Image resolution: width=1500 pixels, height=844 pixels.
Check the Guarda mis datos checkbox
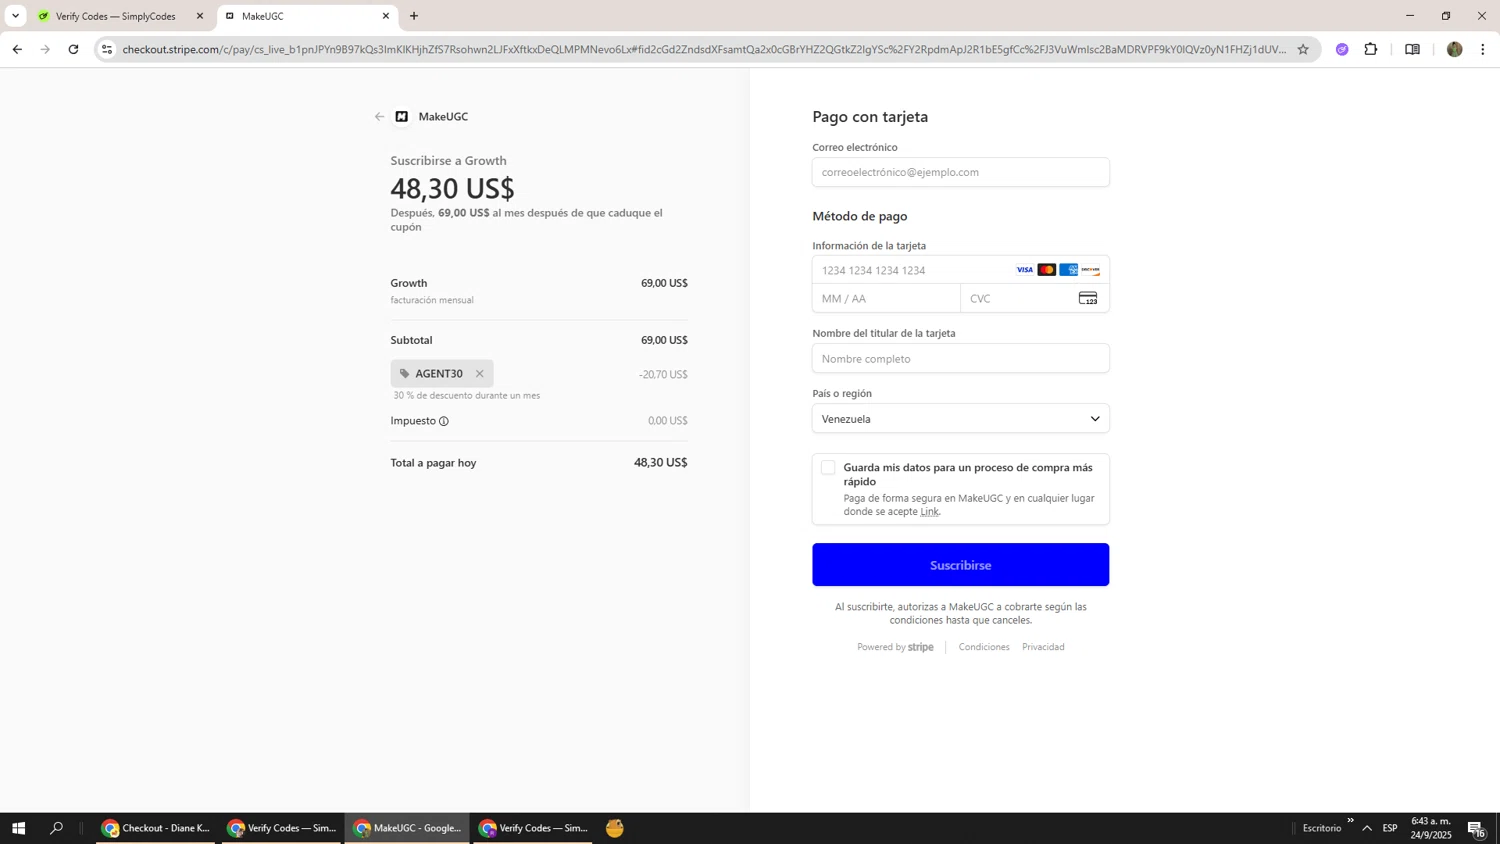click(828, 467)
